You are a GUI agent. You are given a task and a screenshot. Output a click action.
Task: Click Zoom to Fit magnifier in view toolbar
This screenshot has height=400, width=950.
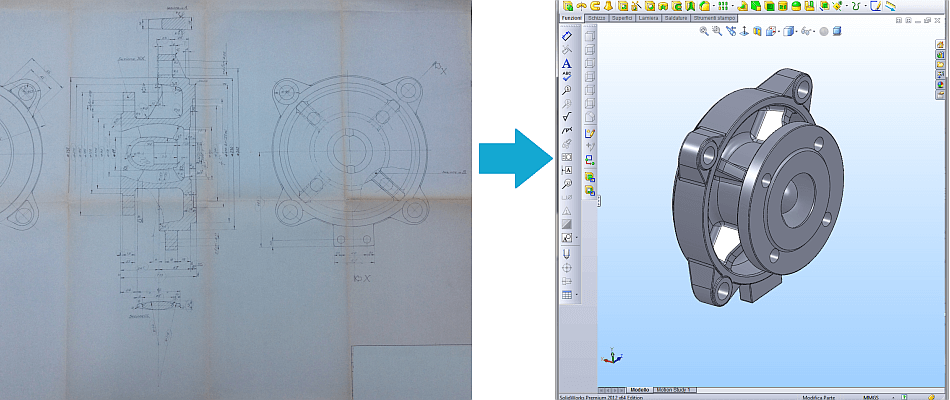(x=704, y=32)
